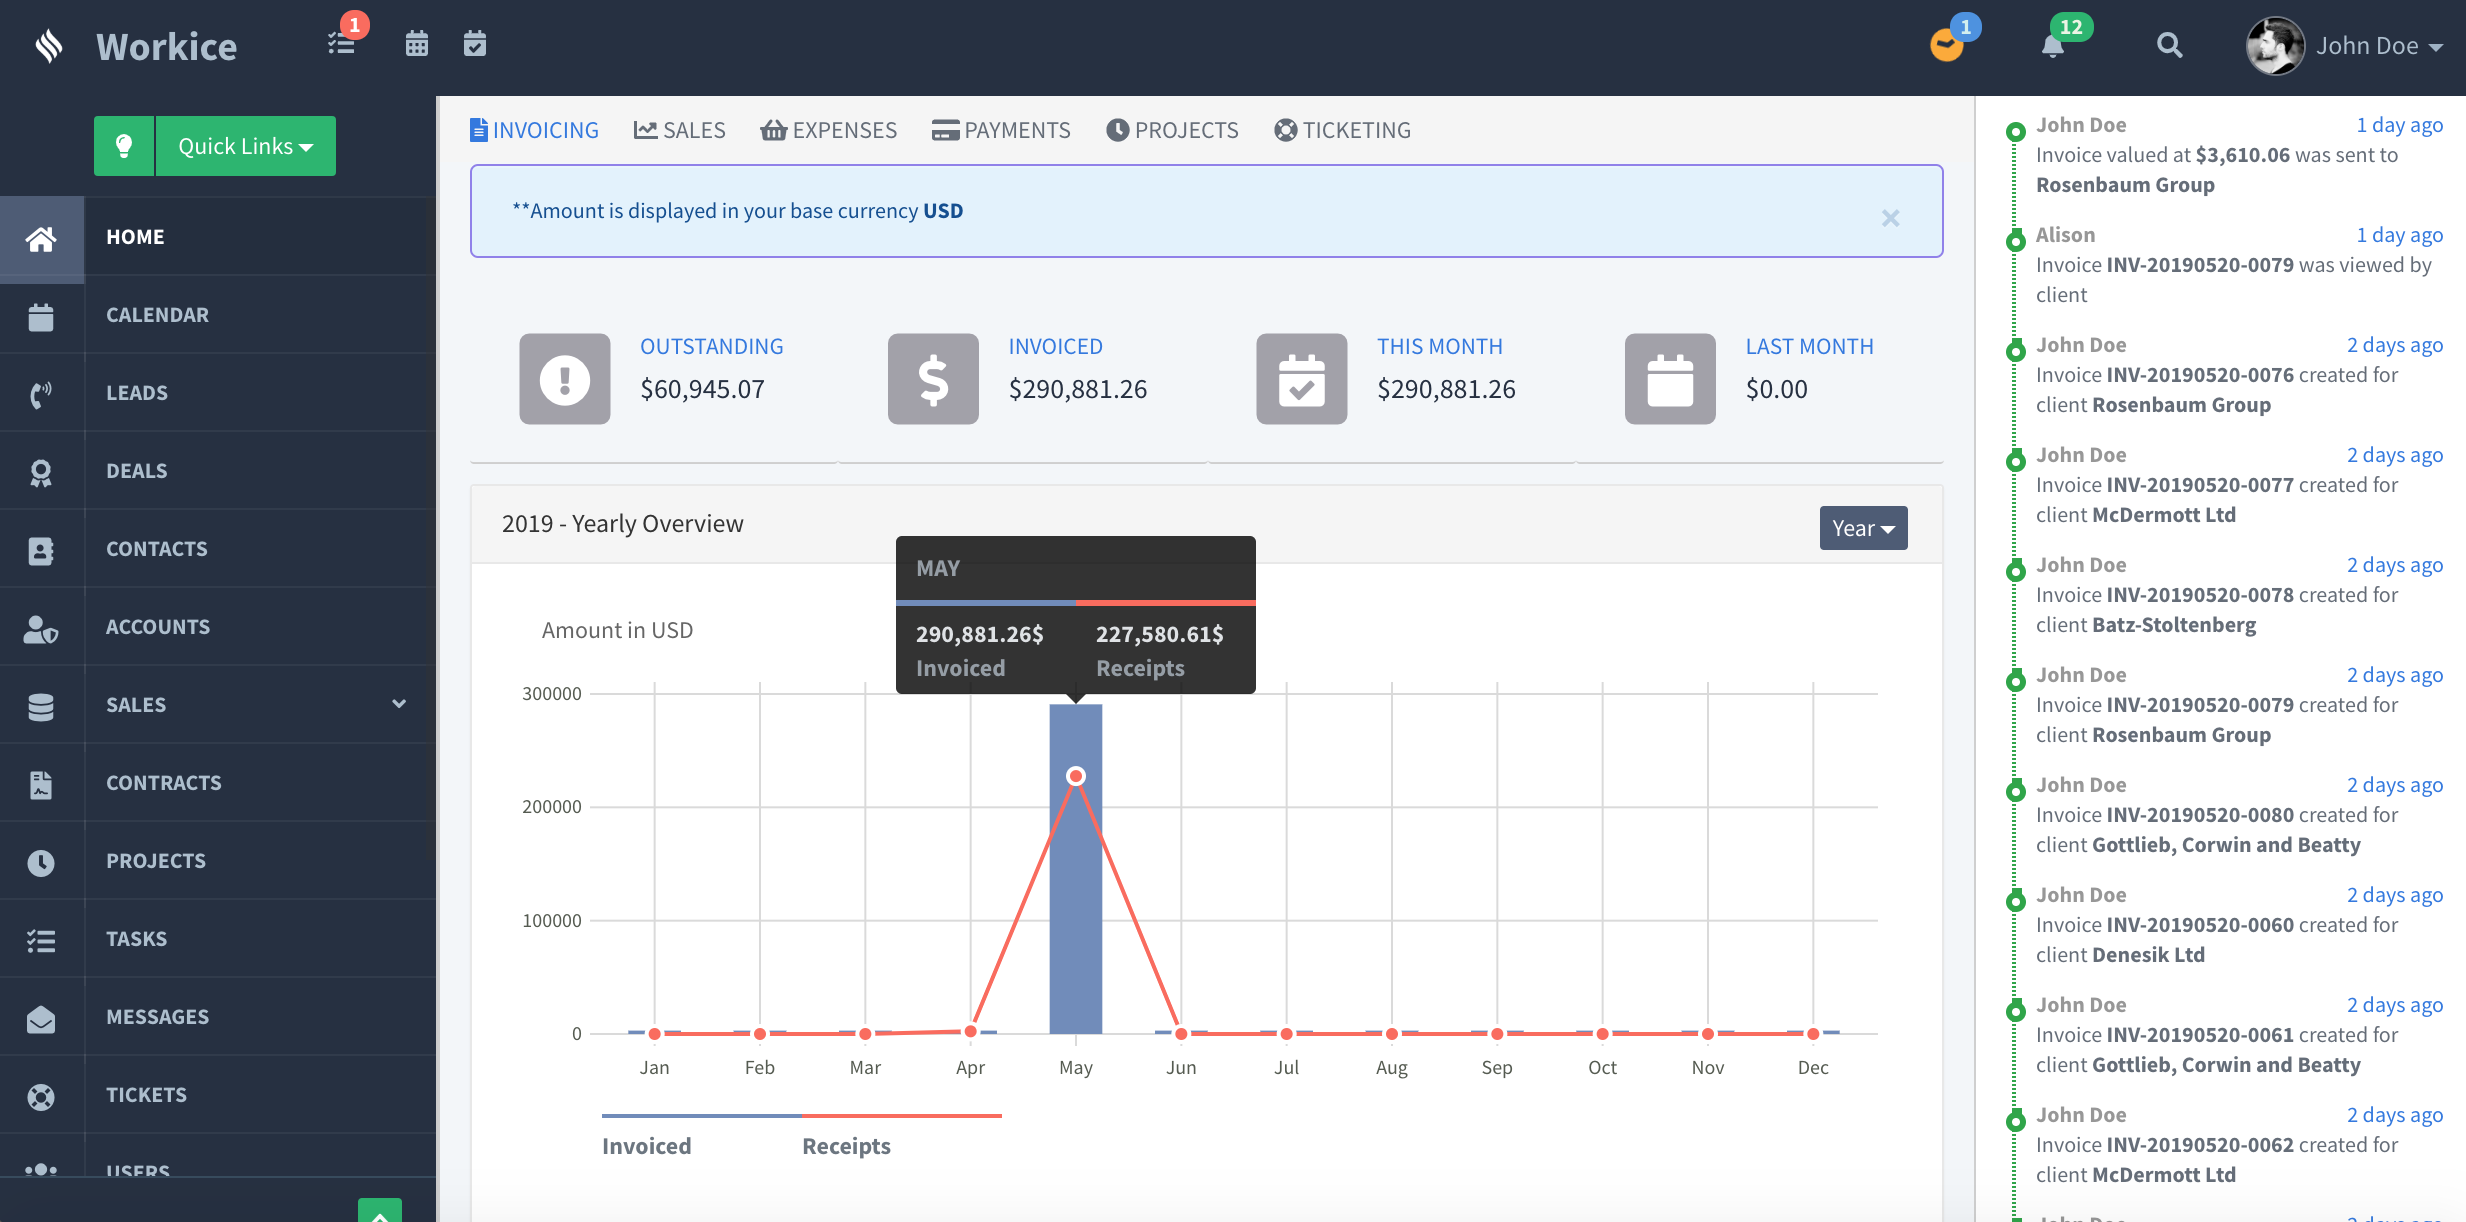
Task: Click the Leads phone icon
Action: 41,395
